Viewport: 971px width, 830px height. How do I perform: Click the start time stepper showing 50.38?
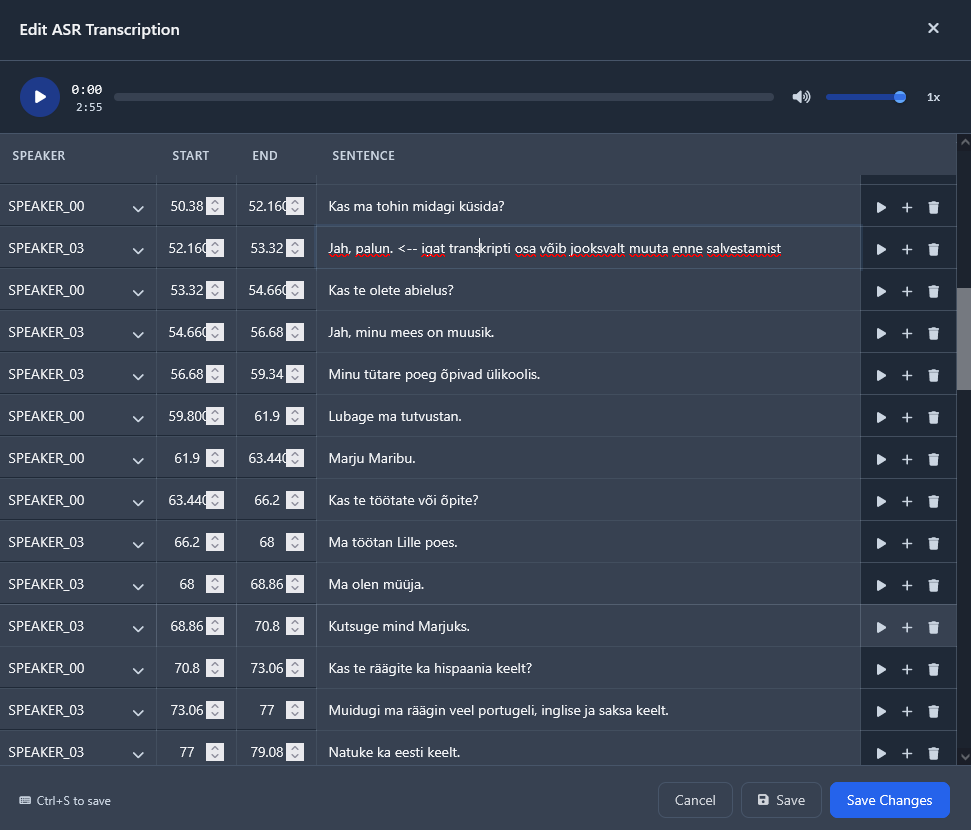point(215,206)
